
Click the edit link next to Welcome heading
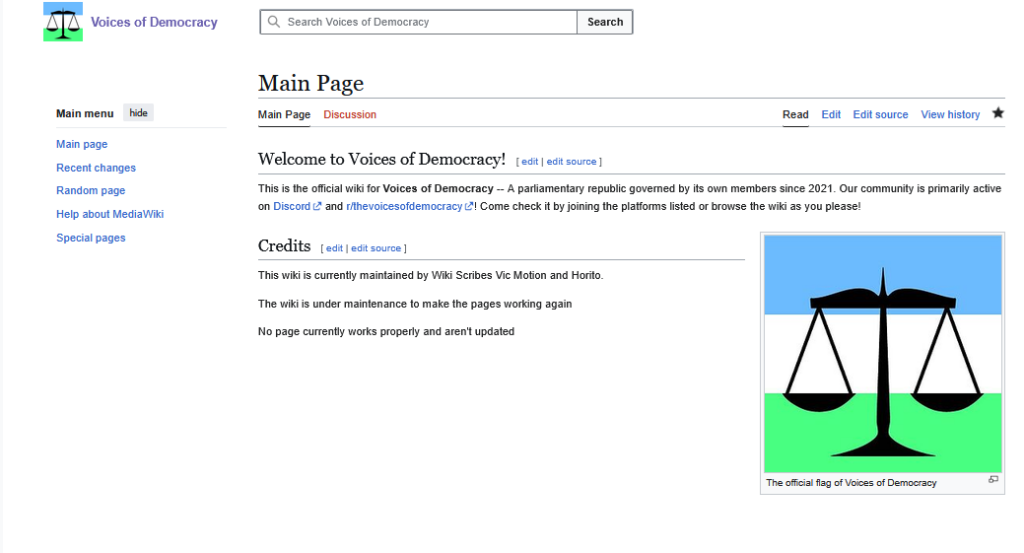pos(530,161)
